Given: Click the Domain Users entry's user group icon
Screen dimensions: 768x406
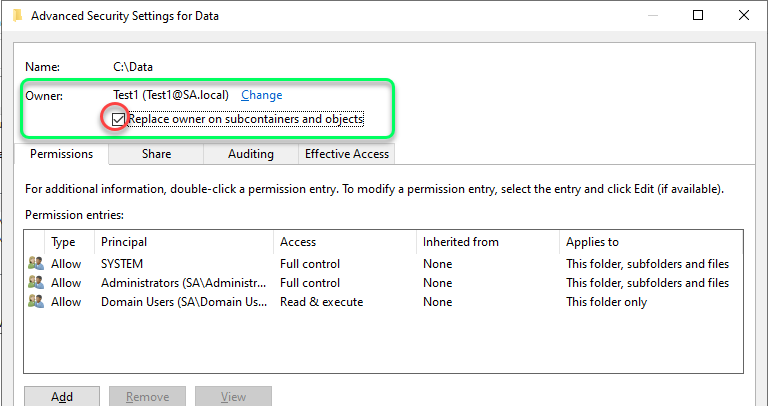Looking at the screenshot, I should (x=36, y=302).
